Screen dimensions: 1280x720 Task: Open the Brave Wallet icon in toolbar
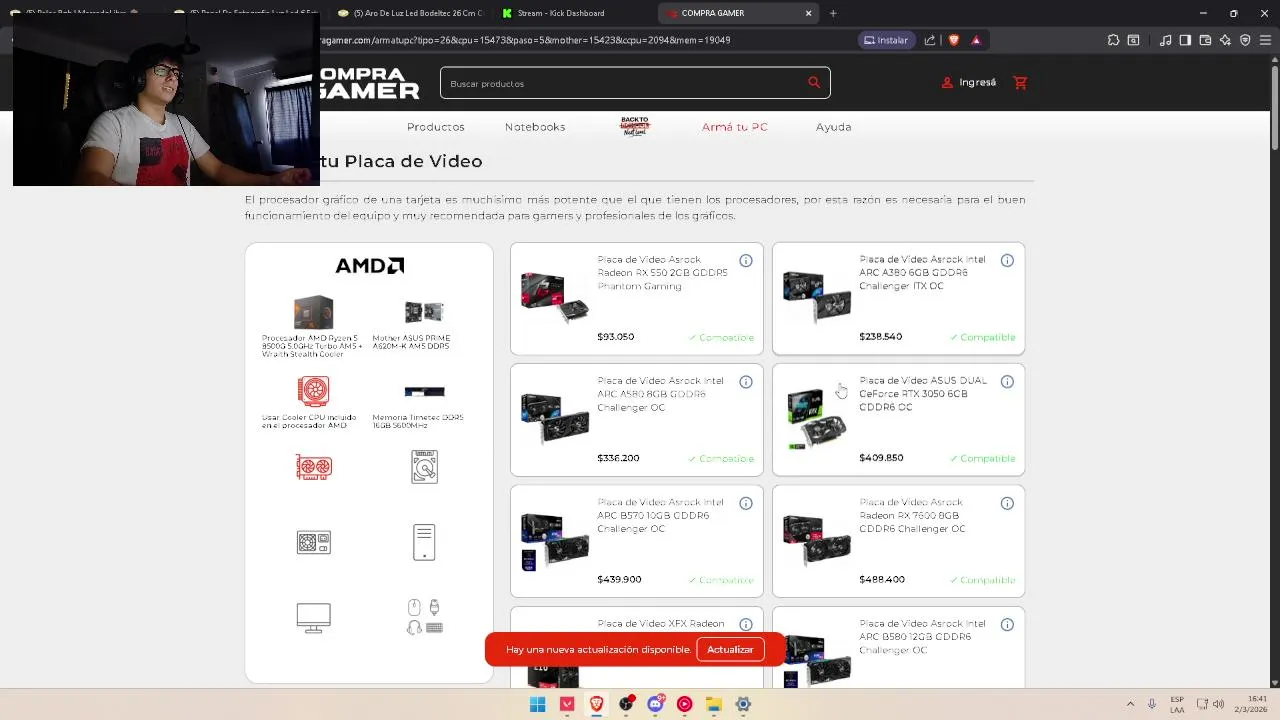1205,40
